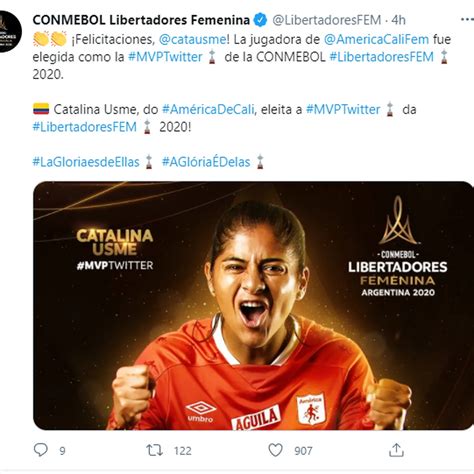Viewport: 474px width, 474px height.
Task: Open the @AmericaCaliFem mention link
Action: [x=376, y=39]
